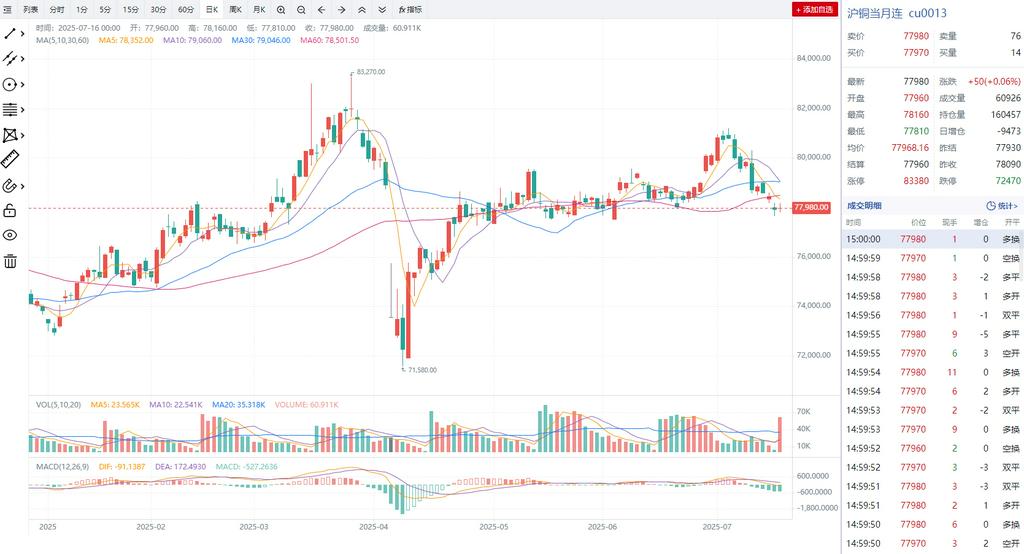1024x554 pixels.
Task: Delete drawings with the trash icon
Action: click(x=10, y=261)
